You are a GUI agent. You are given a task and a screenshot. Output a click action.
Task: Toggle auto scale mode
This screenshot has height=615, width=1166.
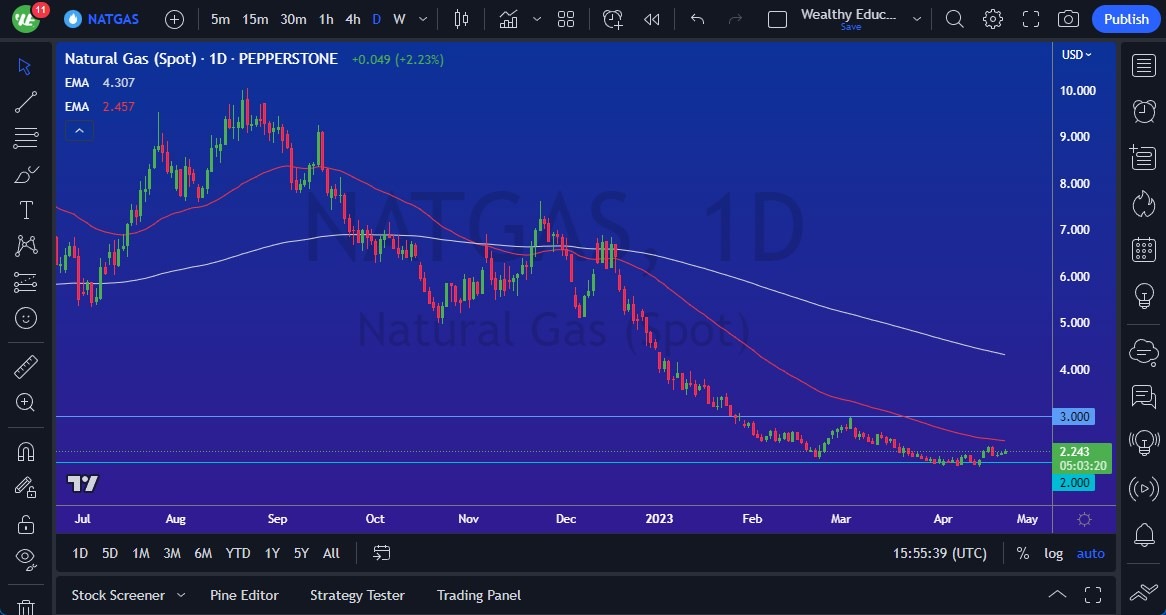1090,553
